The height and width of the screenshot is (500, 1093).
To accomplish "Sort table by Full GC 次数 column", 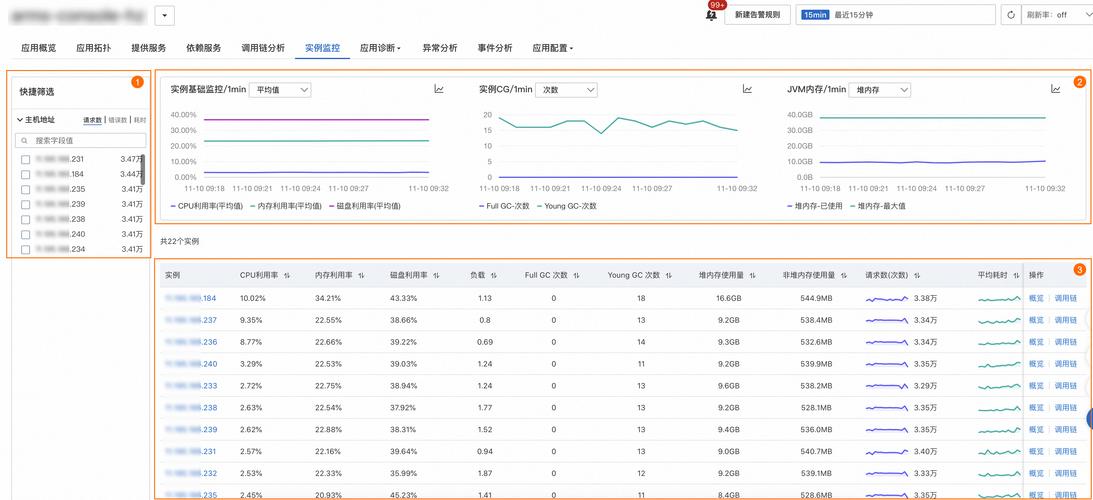I will tap(576, 275).
